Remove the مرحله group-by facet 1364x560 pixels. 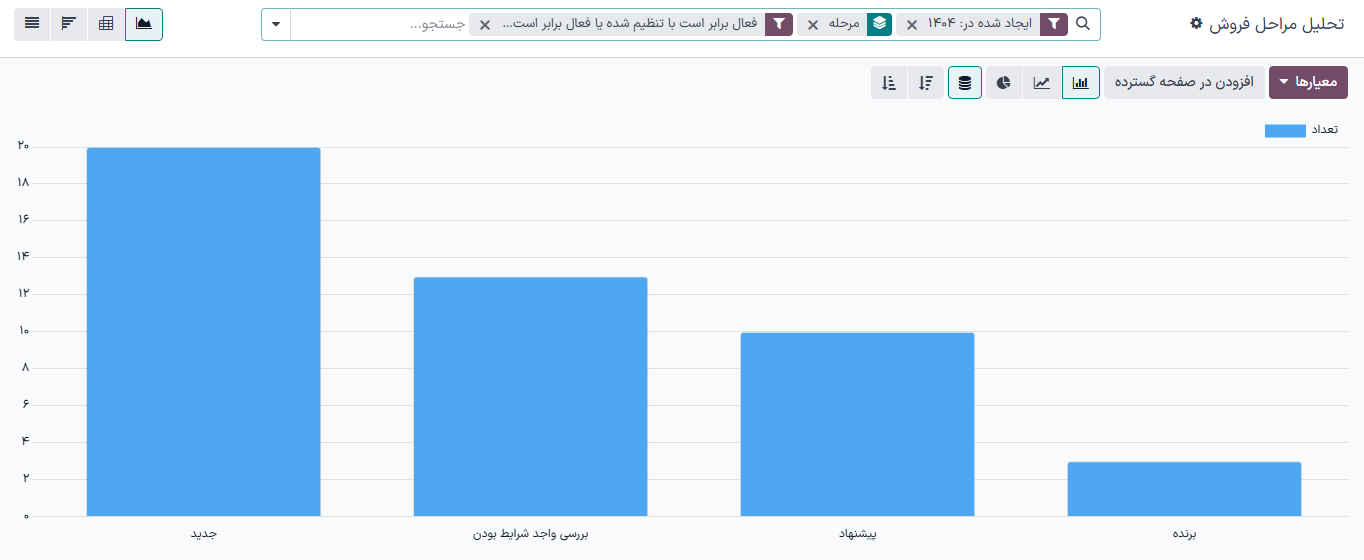point(813,24)
